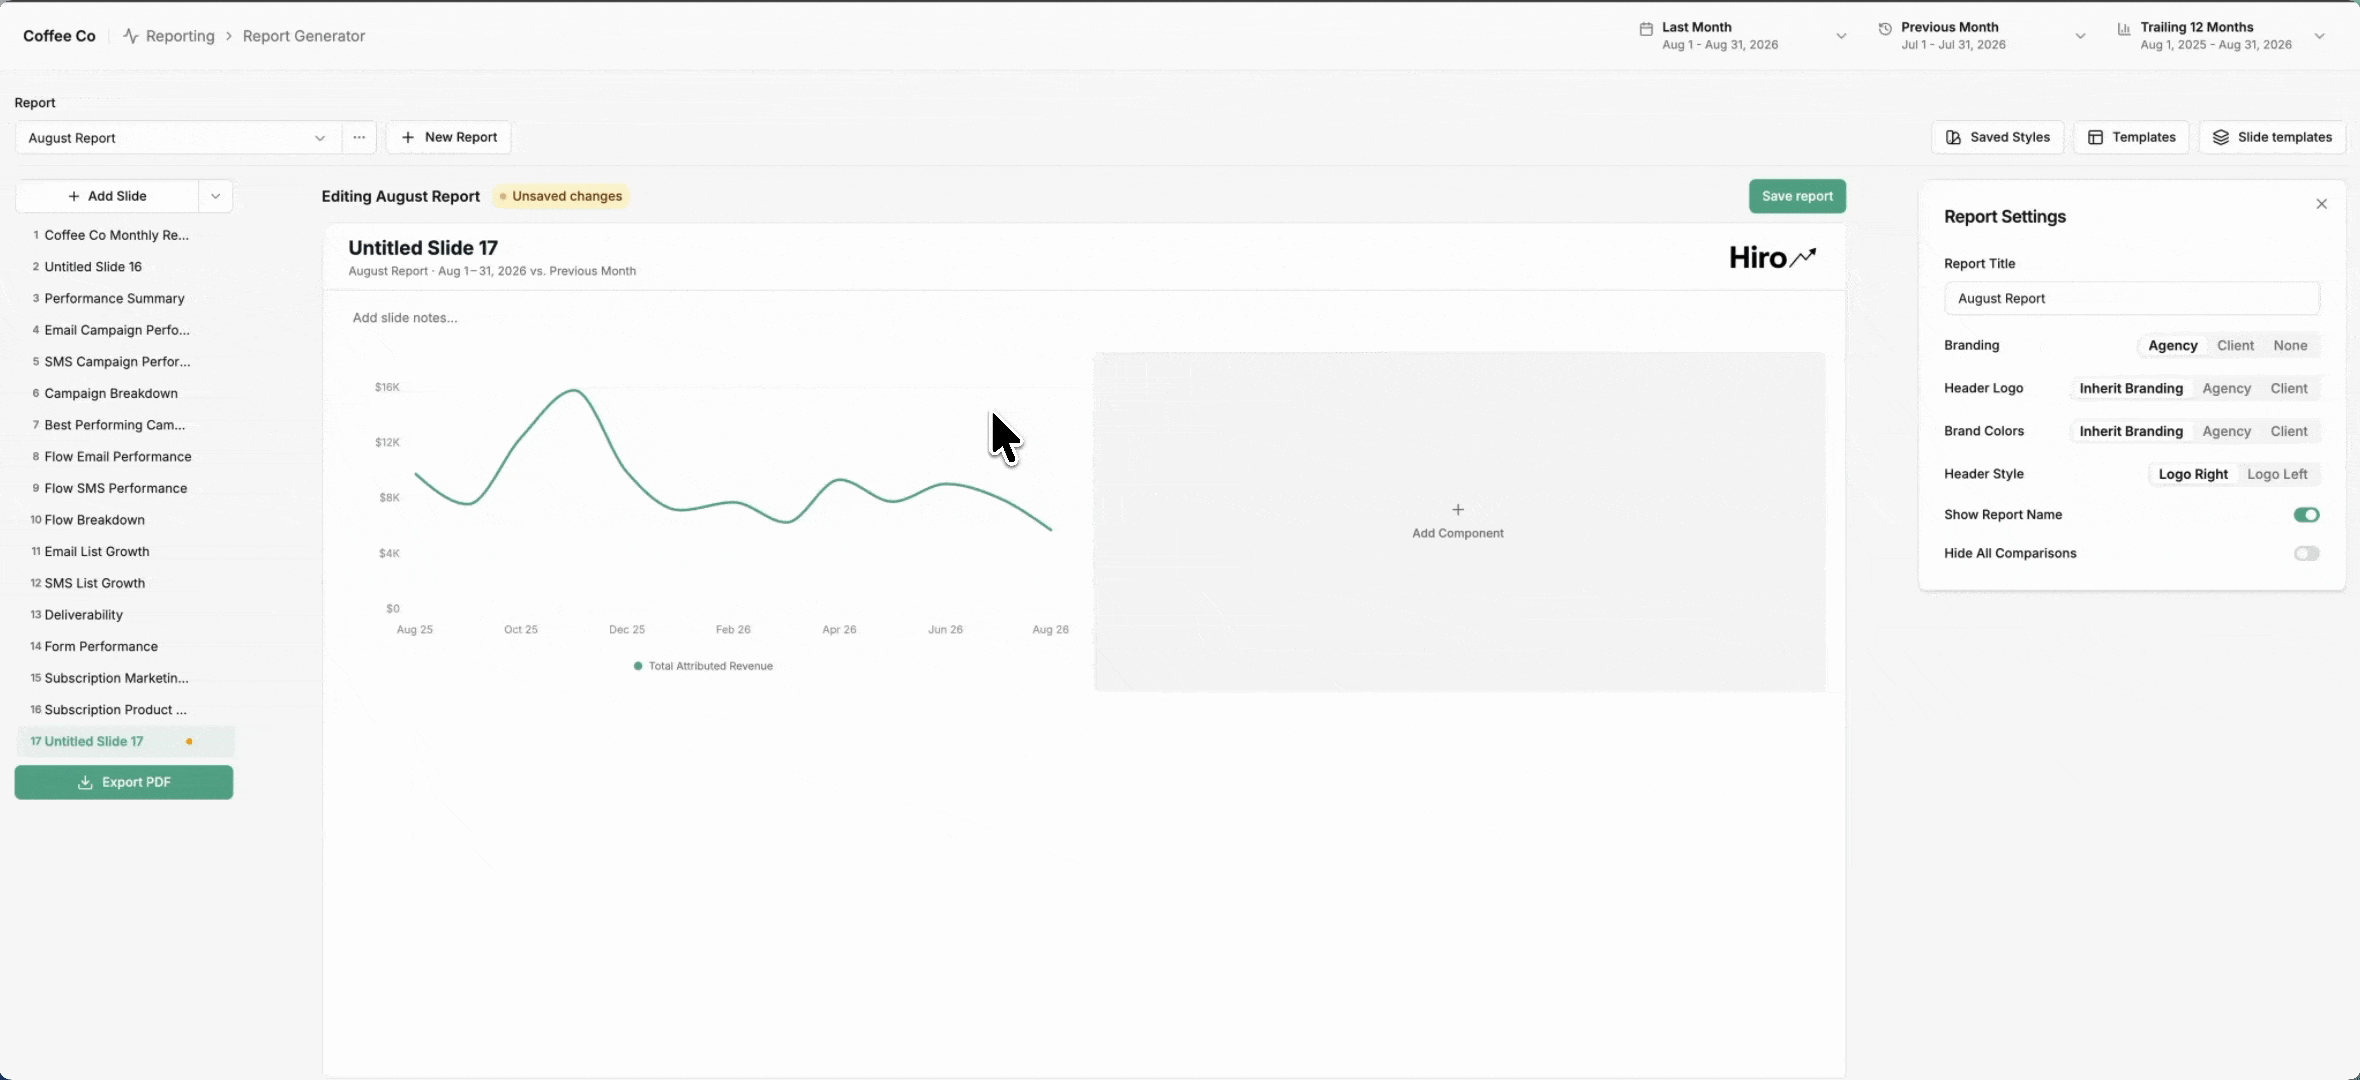Image resolution: width=2360 pixels, height=1080 pixels.
Task: Expand the Add Slide options chevron
Action: (x=215, y=196)
